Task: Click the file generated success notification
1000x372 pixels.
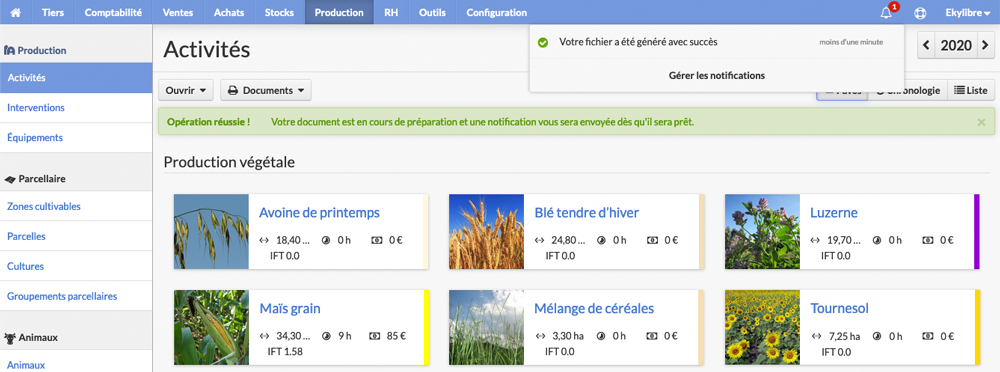Action: [x=716, y=42]
